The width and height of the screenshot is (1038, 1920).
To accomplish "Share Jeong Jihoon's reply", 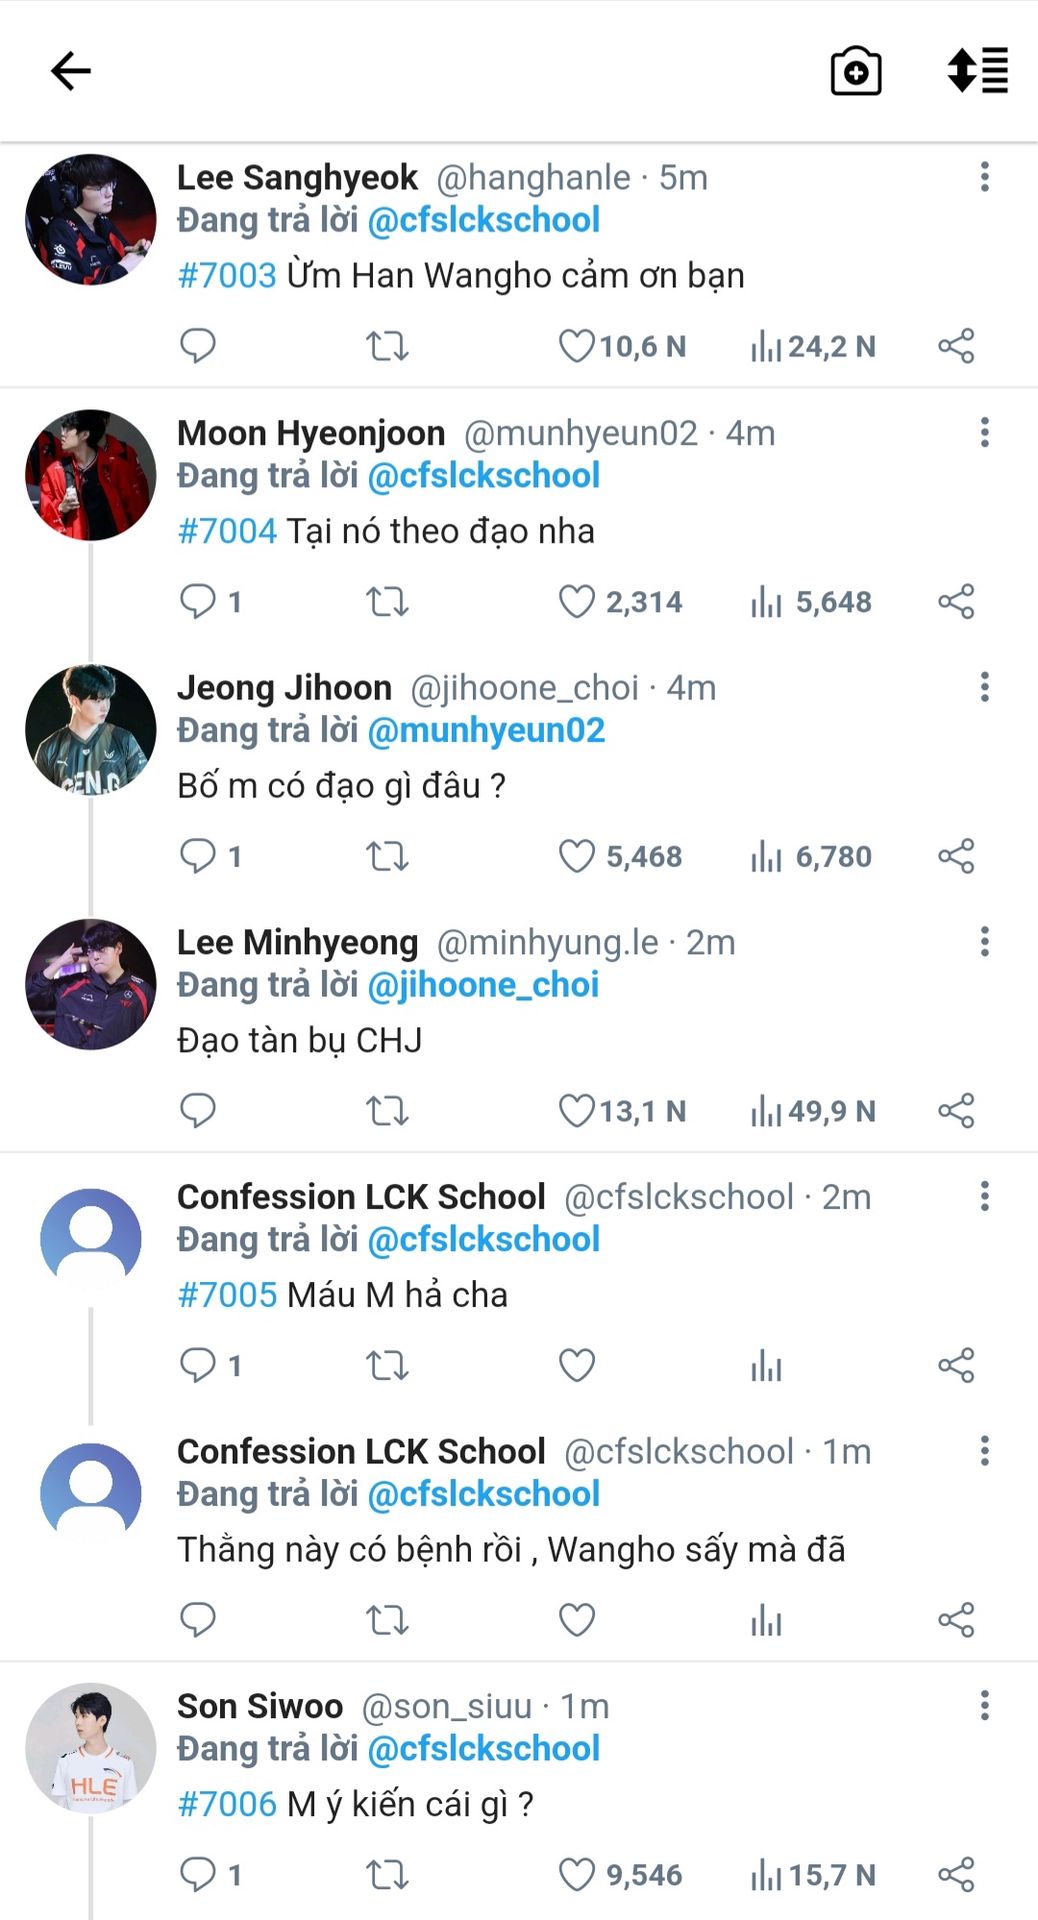I will coord(956,856).
